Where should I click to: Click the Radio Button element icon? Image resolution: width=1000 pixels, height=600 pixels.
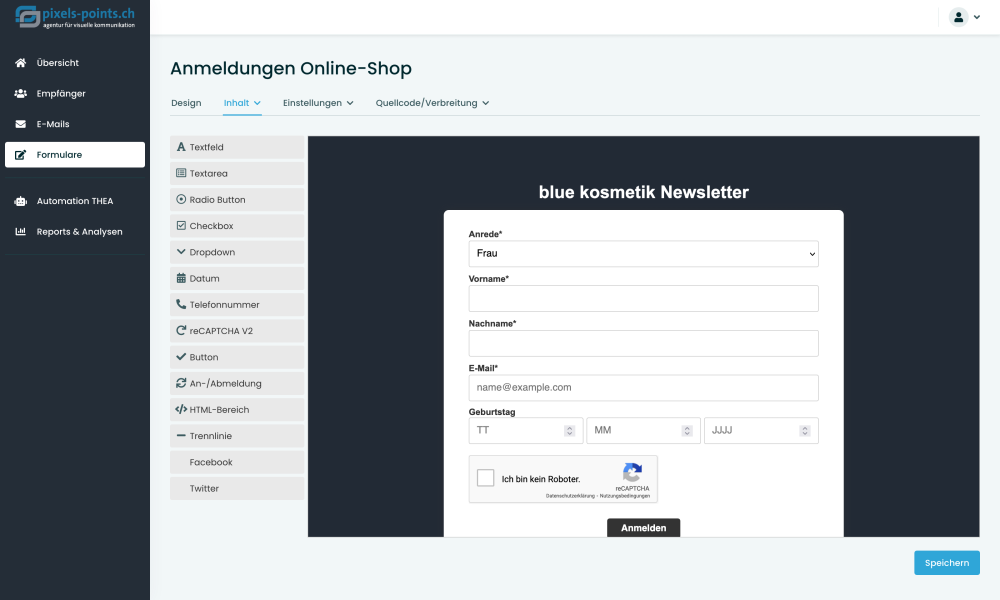[x=181, y=199]
